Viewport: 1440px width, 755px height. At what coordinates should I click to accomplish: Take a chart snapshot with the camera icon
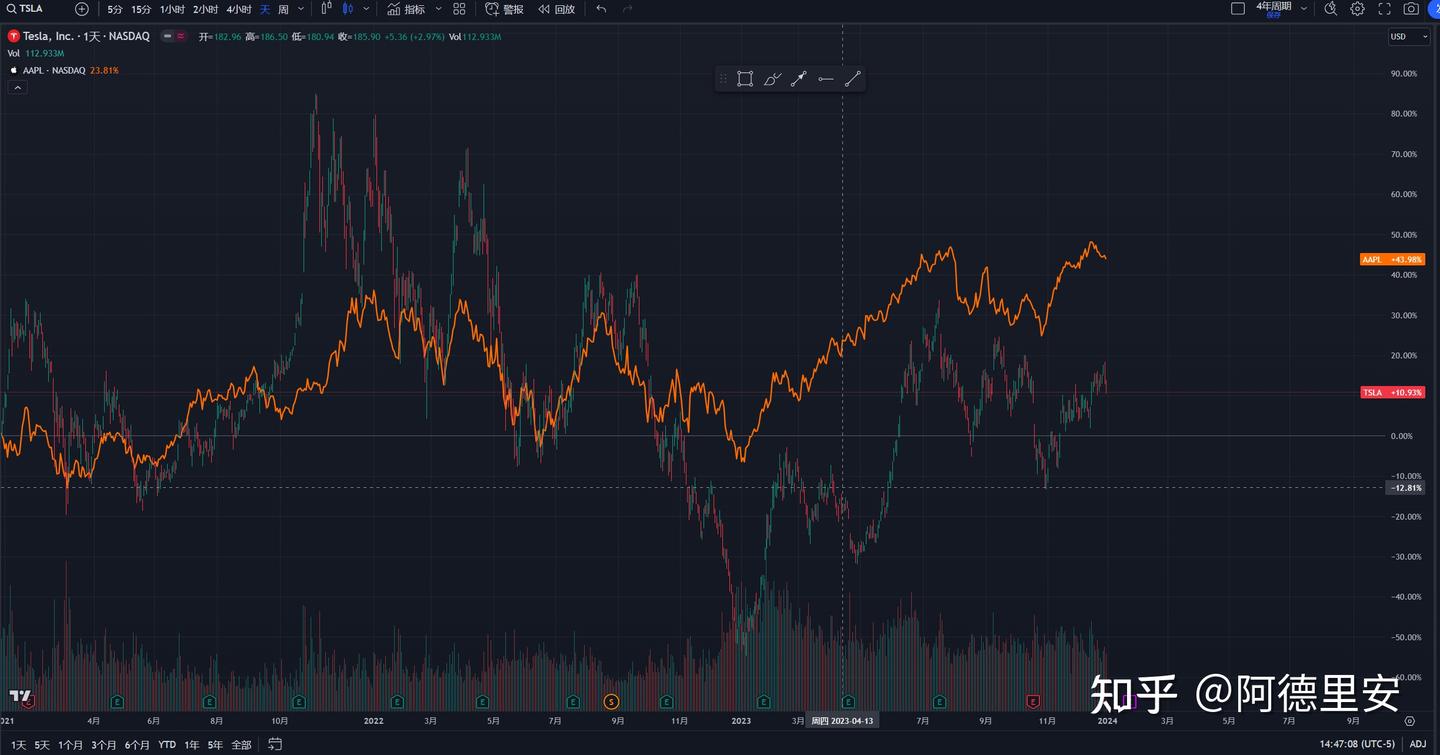[1410, 9]
